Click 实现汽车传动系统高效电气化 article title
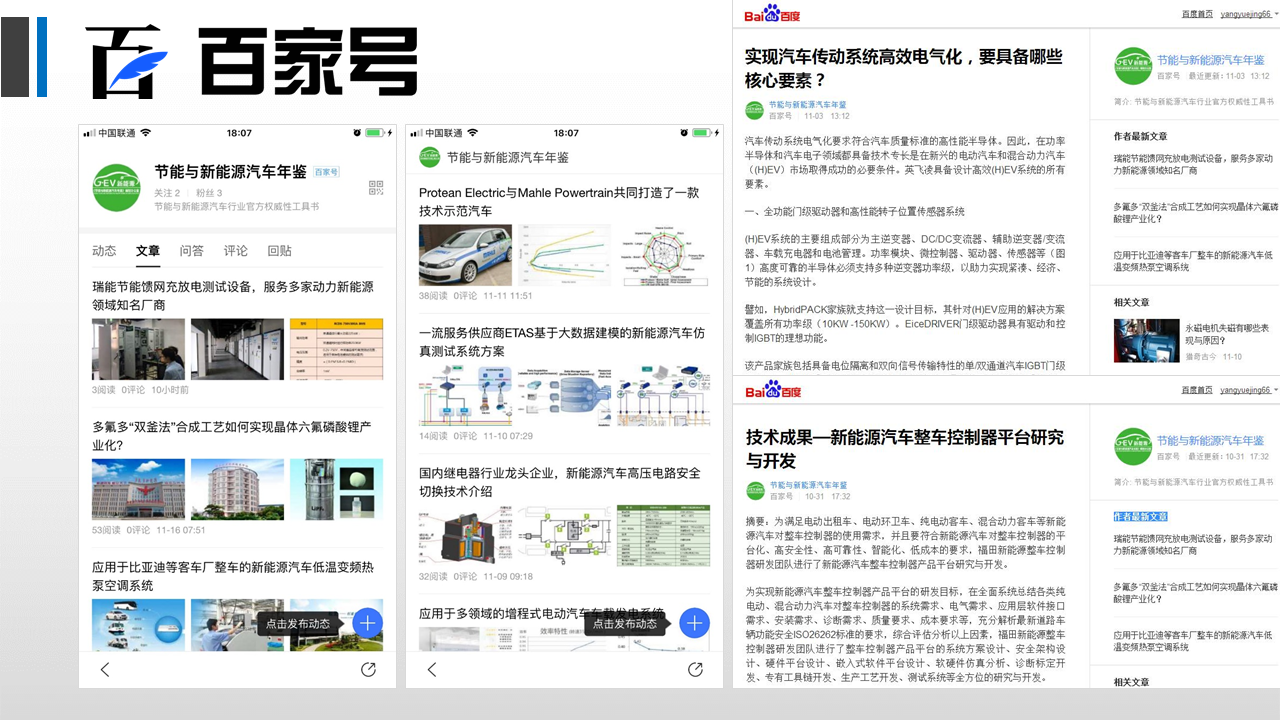Viewport: 1280px width, 720px height. pyautogui.click(x=904, y=68)
